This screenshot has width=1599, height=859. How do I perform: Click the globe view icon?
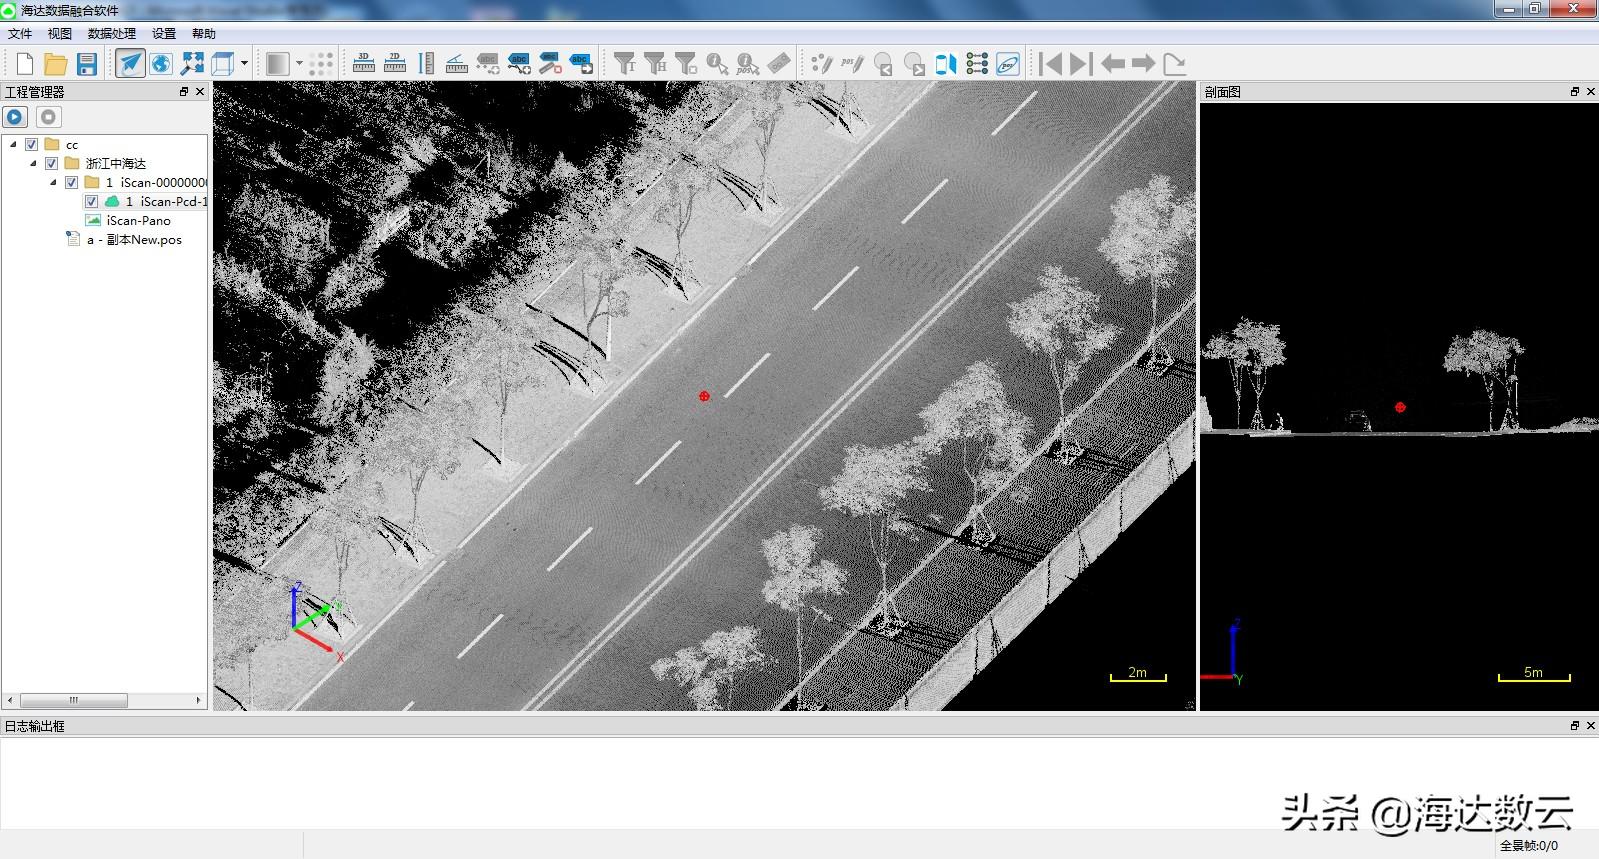(161, 64)
